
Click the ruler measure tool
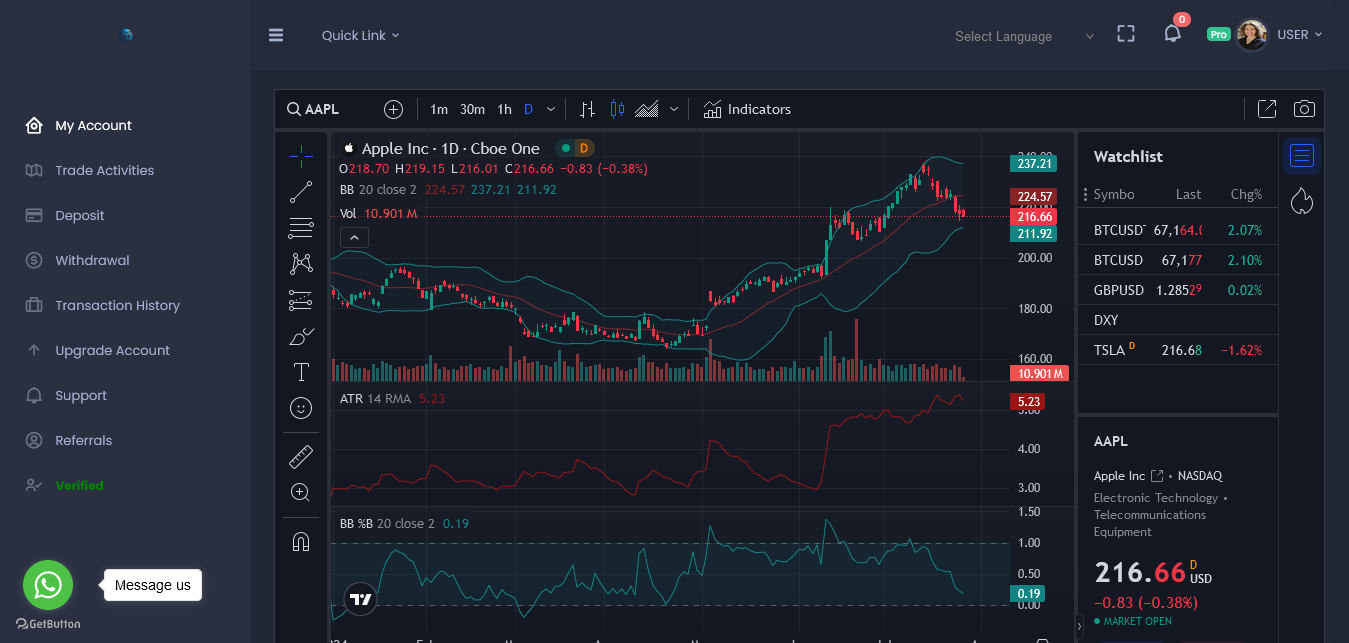pyautogui.click(x=301, y=457)
